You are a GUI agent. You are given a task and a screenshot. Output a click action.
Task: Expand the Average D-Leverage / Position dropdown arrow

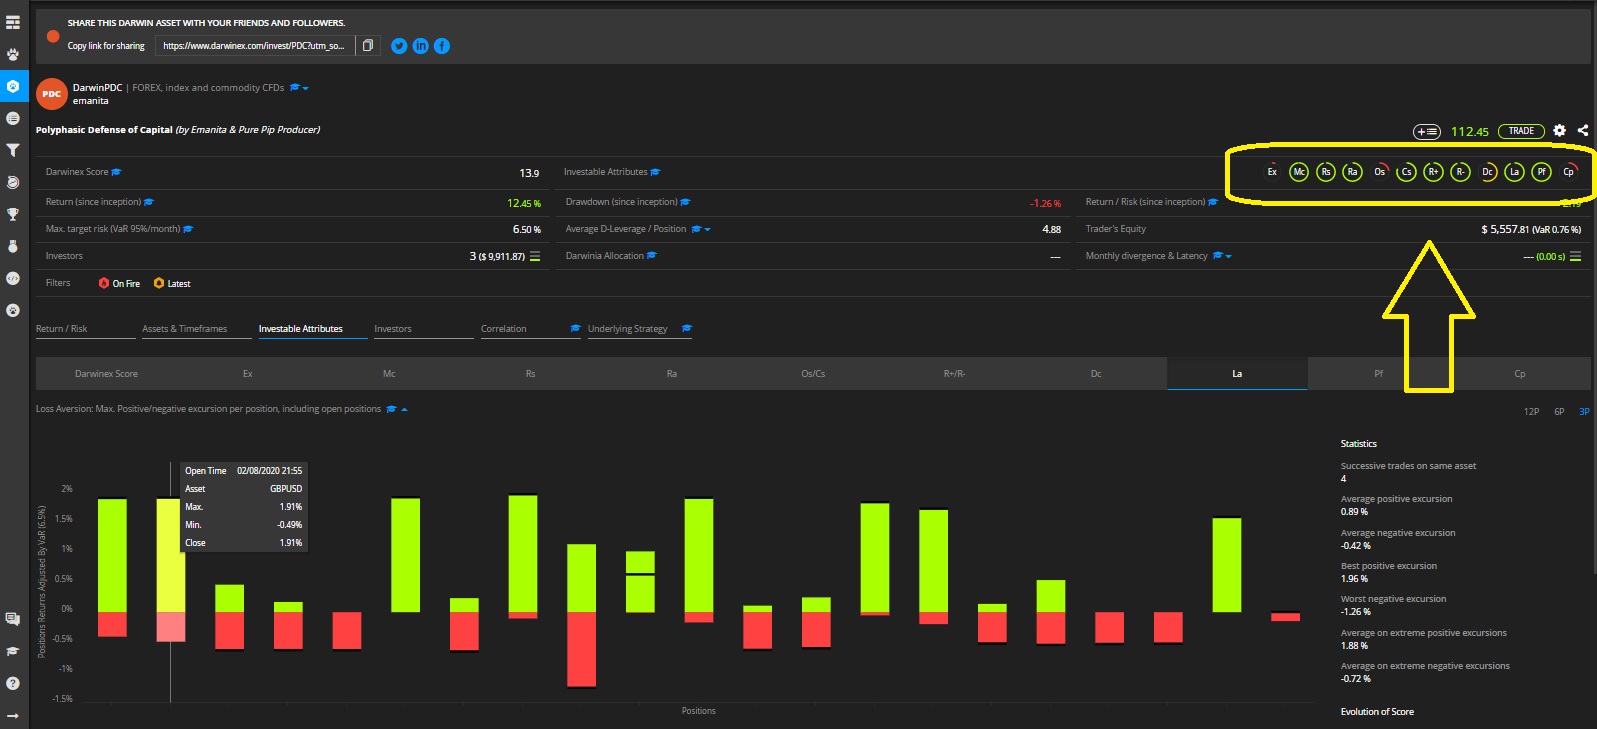click(x=708, y=230)
